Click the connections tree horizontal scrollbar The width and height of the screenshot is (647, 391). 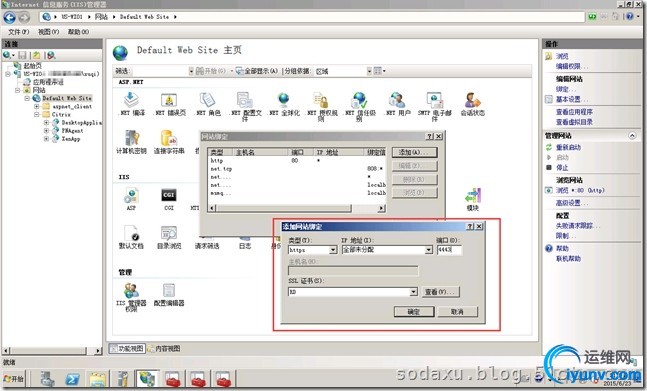pyautogui.click(x=52, y=351)
